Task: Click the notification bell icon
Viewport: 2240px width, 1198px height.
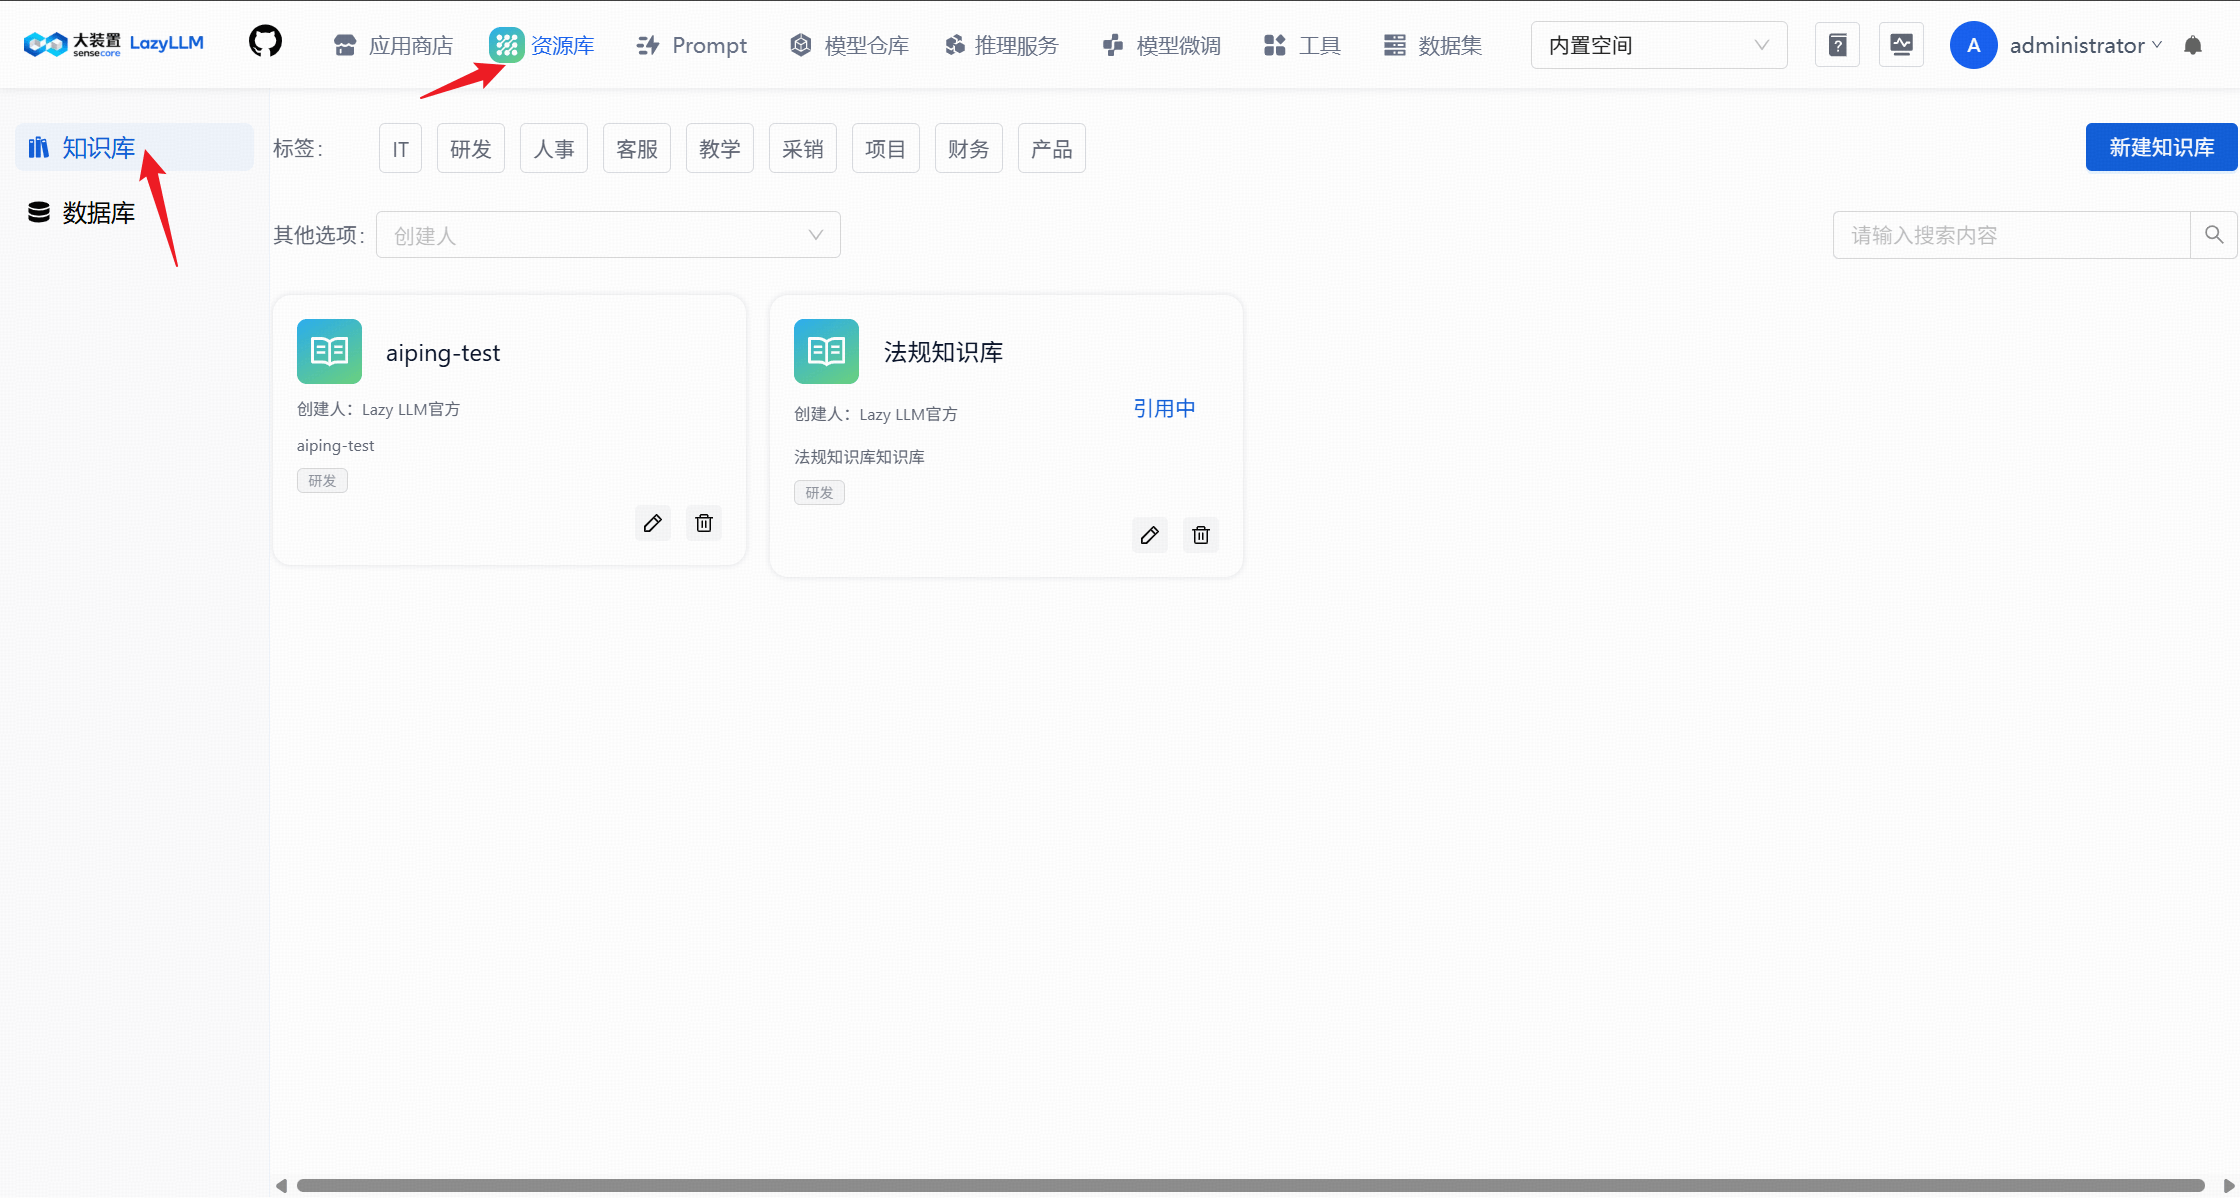Action: 2193,44
